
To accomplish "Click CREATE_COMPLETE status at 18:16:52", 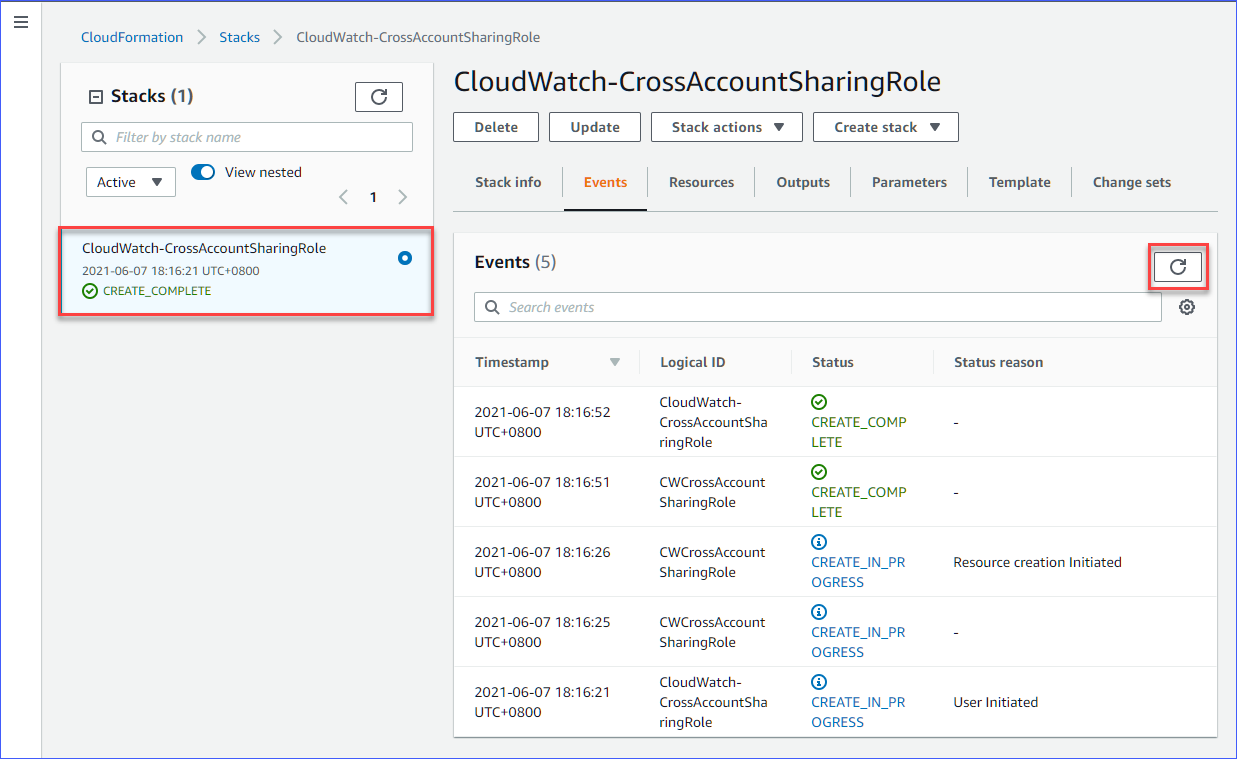I will click(x=859, y=432).
